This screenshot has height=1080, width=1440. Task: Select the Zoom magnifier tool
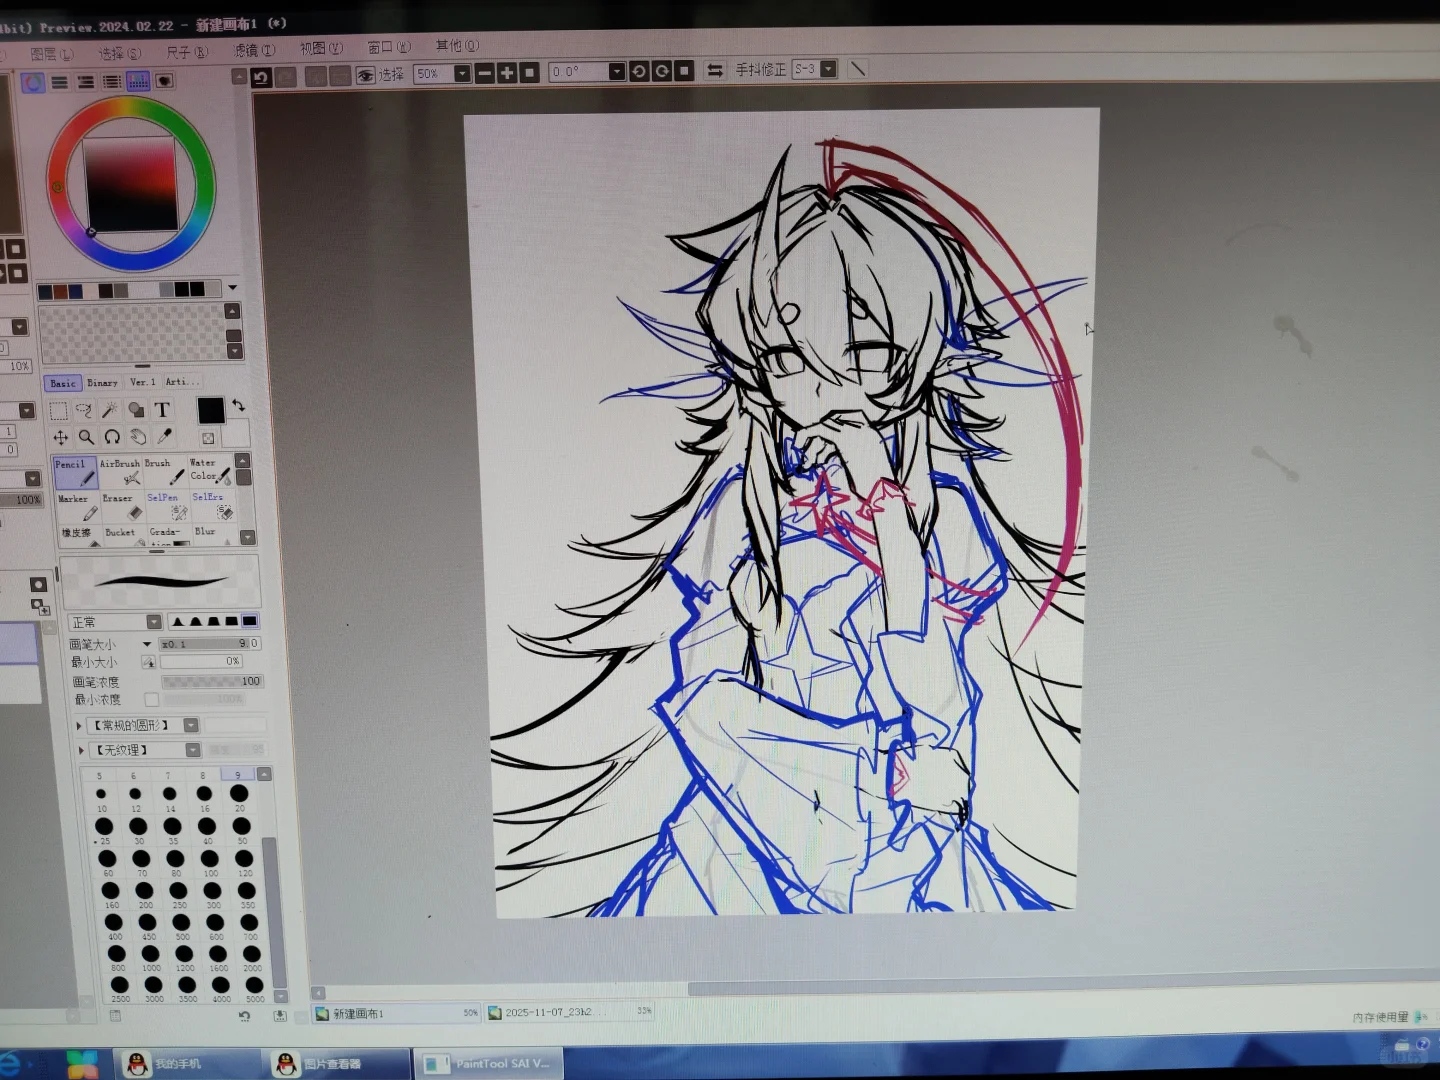coord(86,437)
